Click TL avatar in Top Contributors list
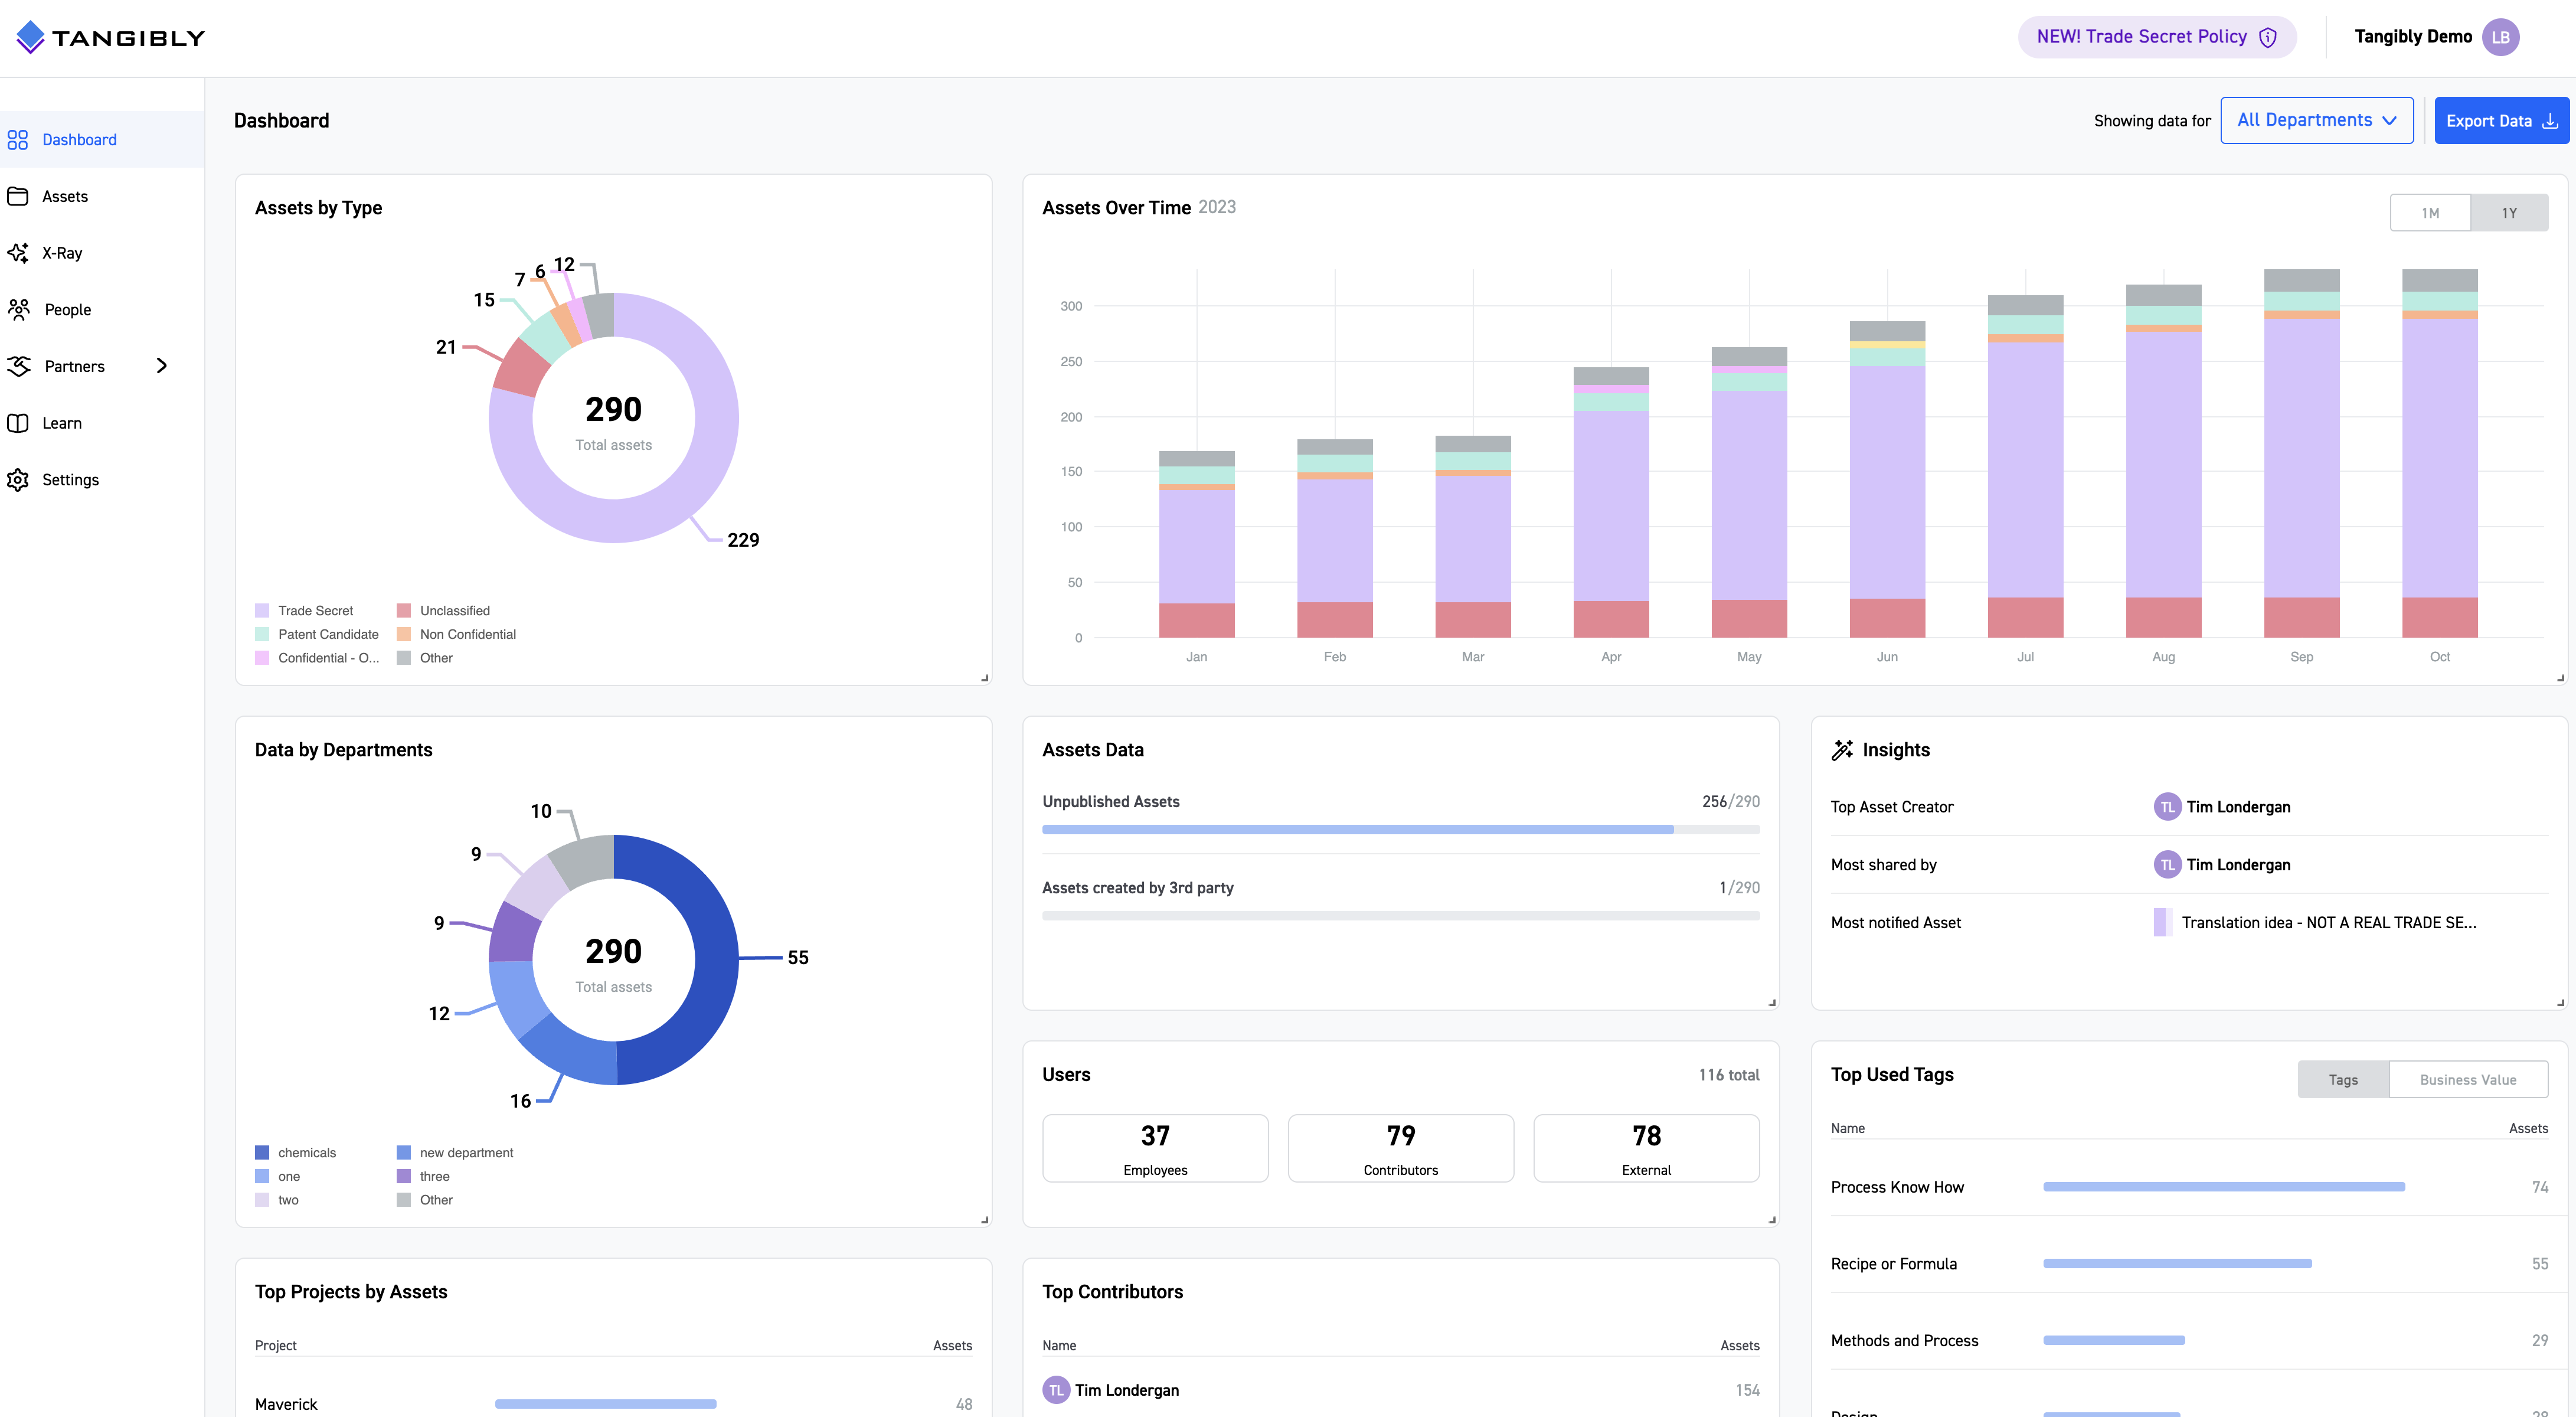The width and height of the screenshot is (2576, 1417). coord(1056,1390)
